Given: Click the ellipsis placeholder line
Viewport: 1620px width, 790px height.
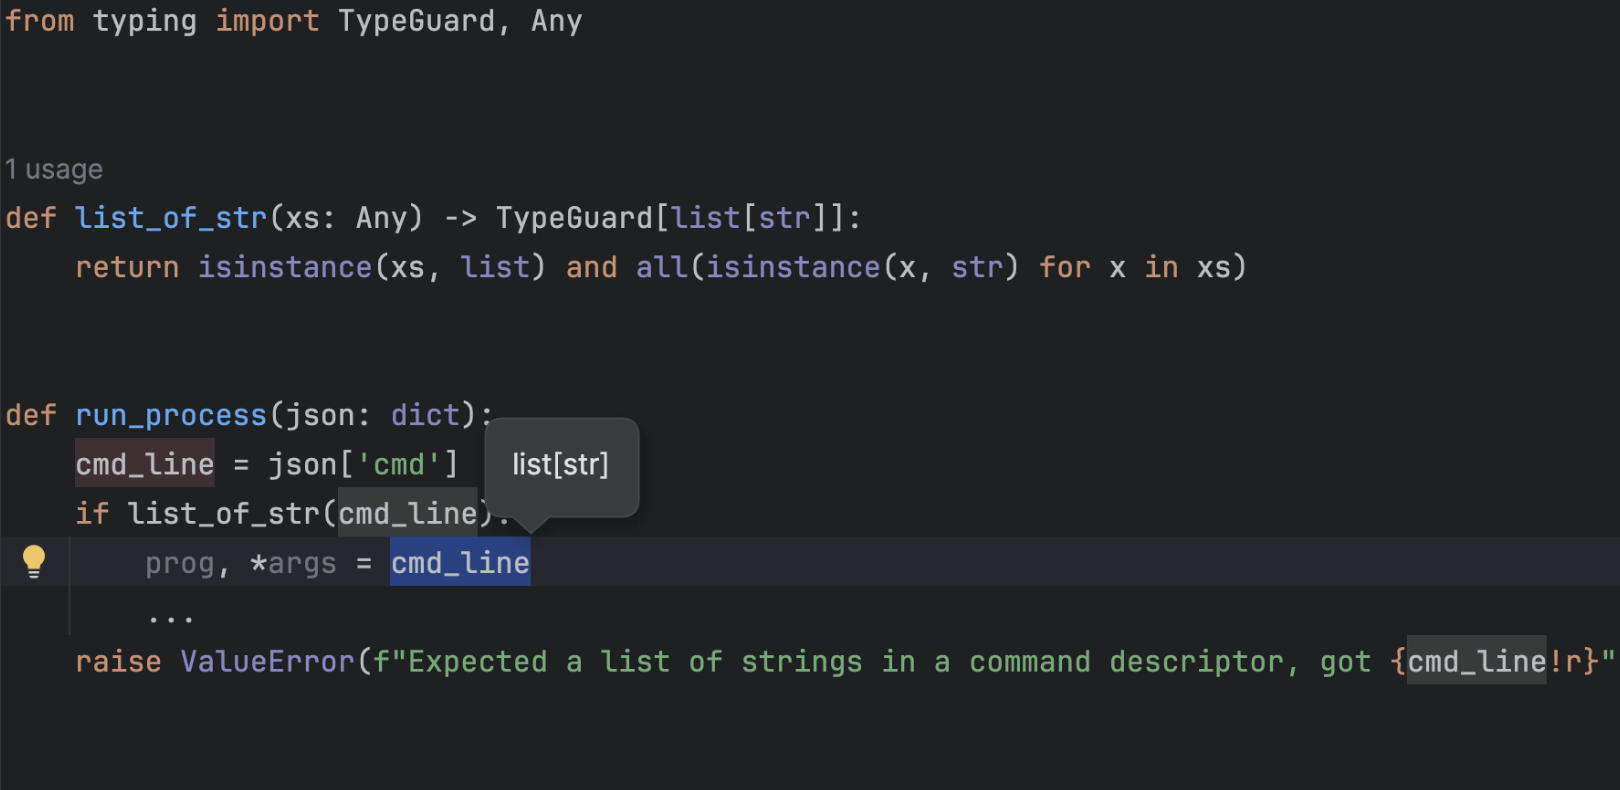Looking at the screenshot, I should pyautogui.click(x=171, y=616).
